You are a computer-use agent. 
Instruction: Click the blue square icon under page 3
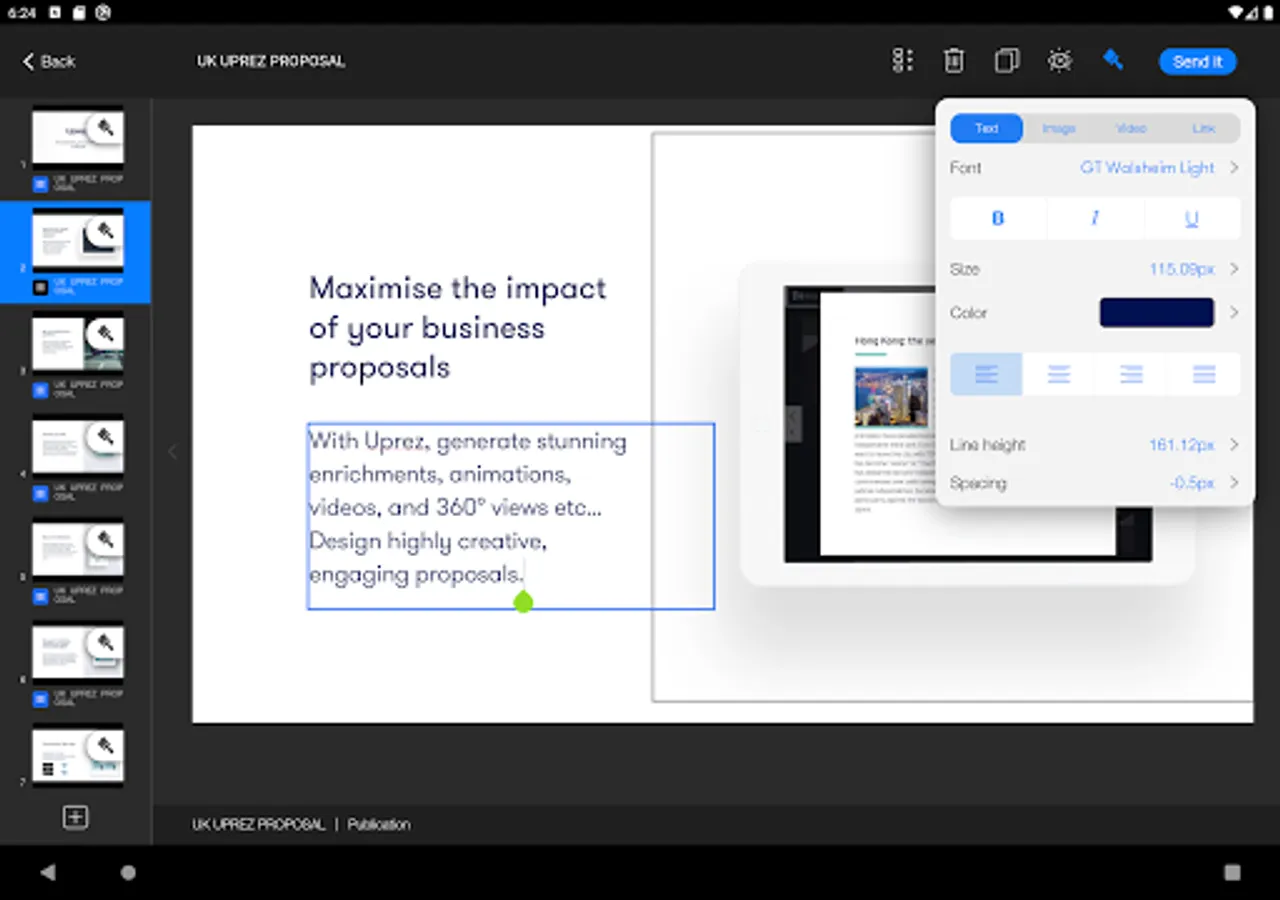(x=40, y=390)
